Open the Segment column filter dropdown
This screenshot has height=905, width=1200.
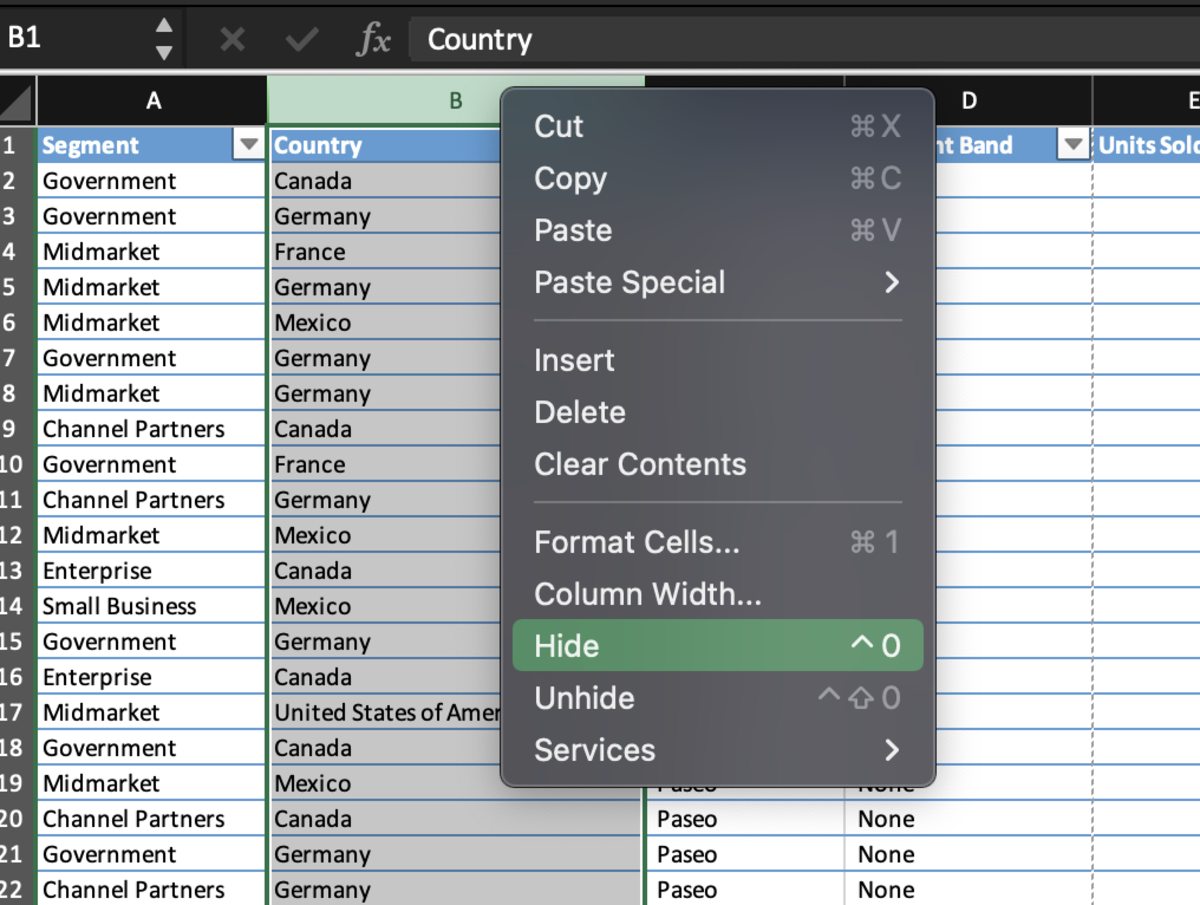point(248,145)
